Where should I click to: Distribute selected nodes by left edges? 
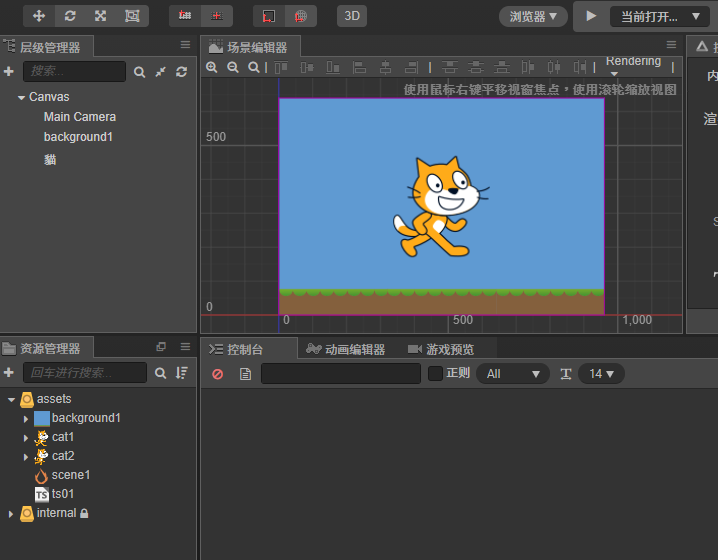(x=528, y=68)
